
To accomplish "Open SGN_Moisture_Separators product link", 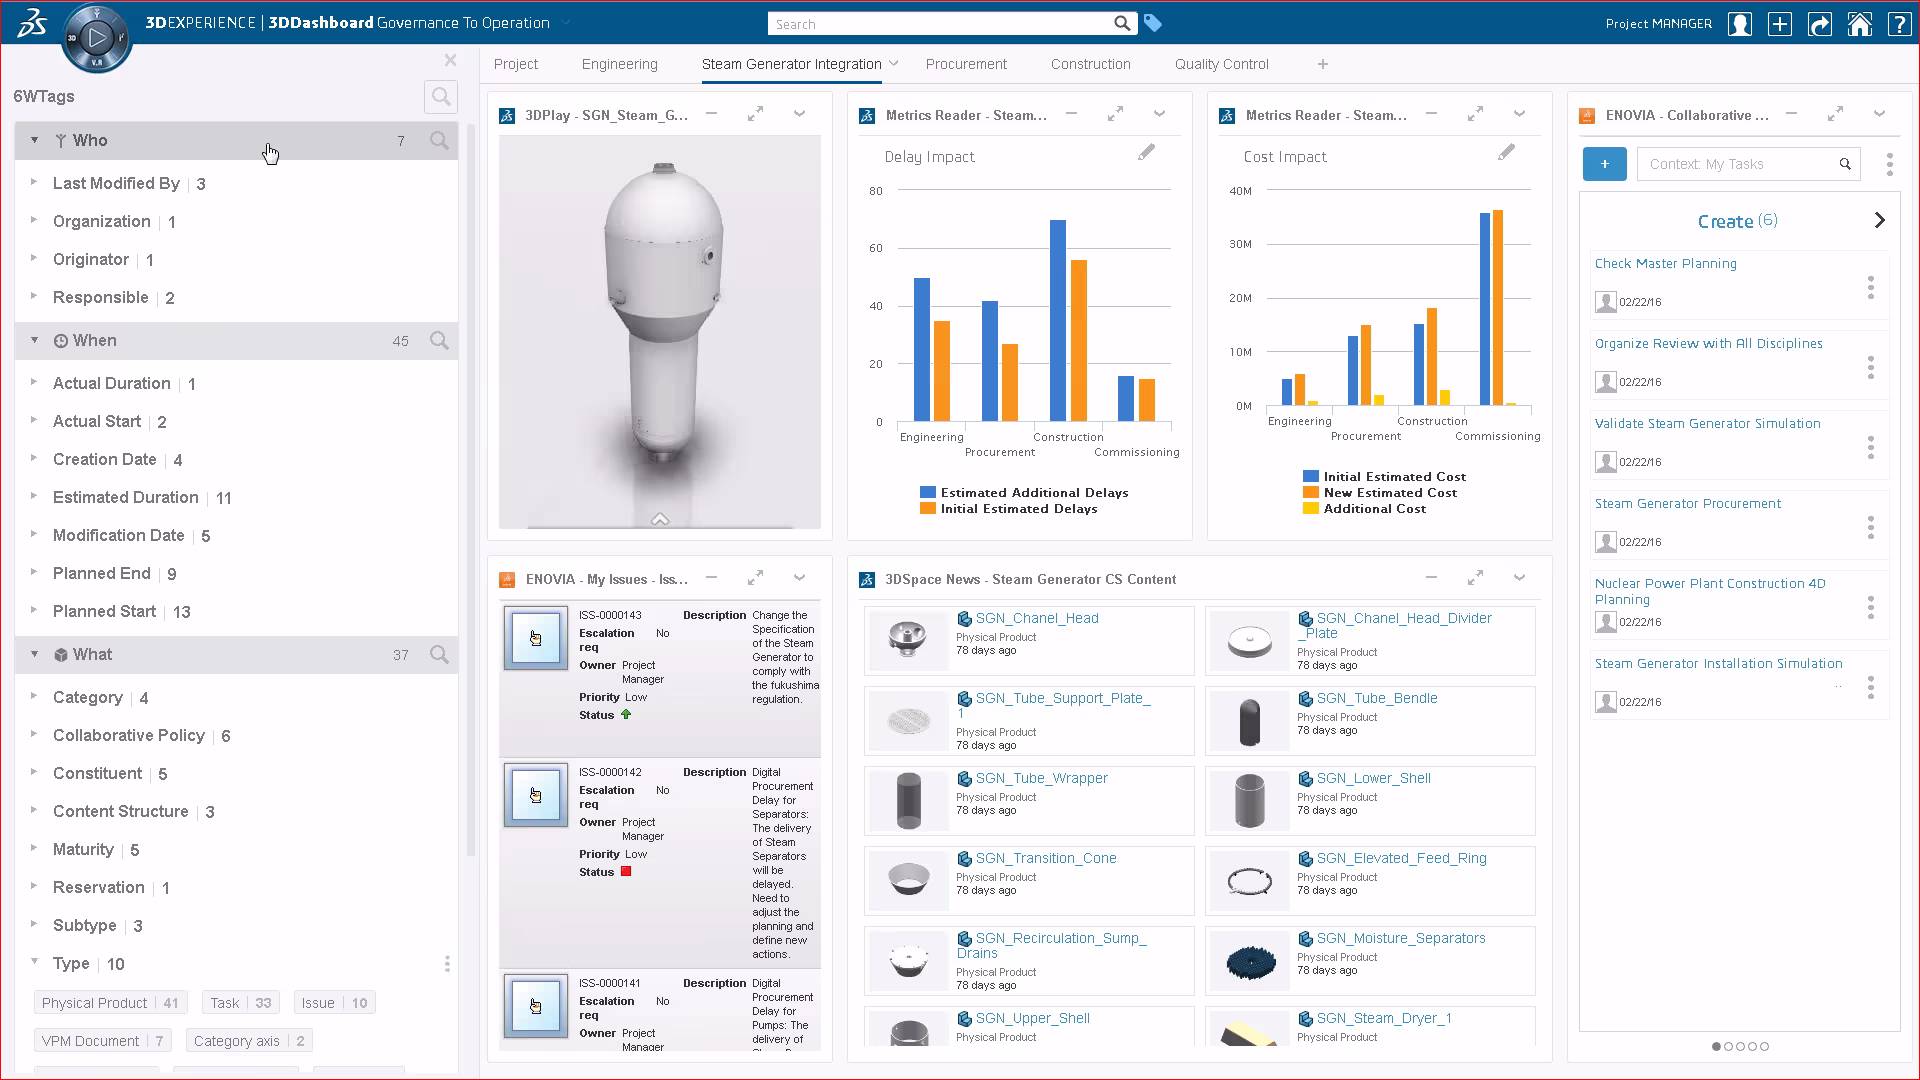I will coord(1401,939).
